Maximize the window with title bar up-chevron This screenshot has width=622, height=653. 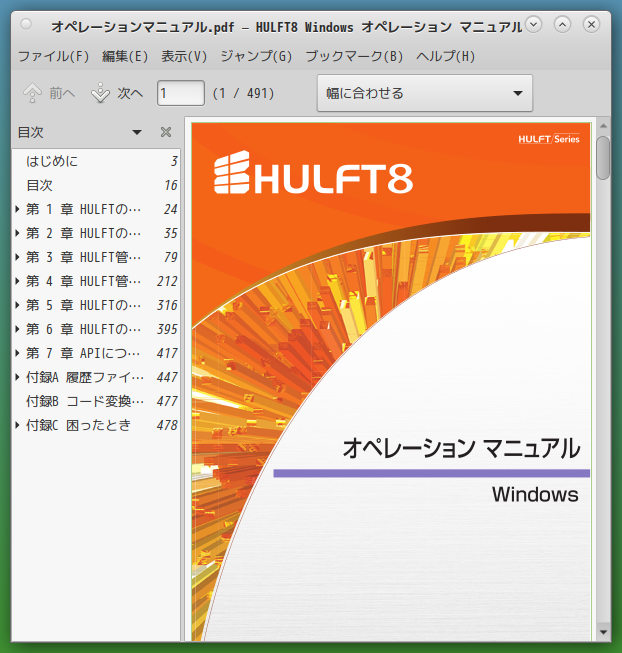(562, 25)
